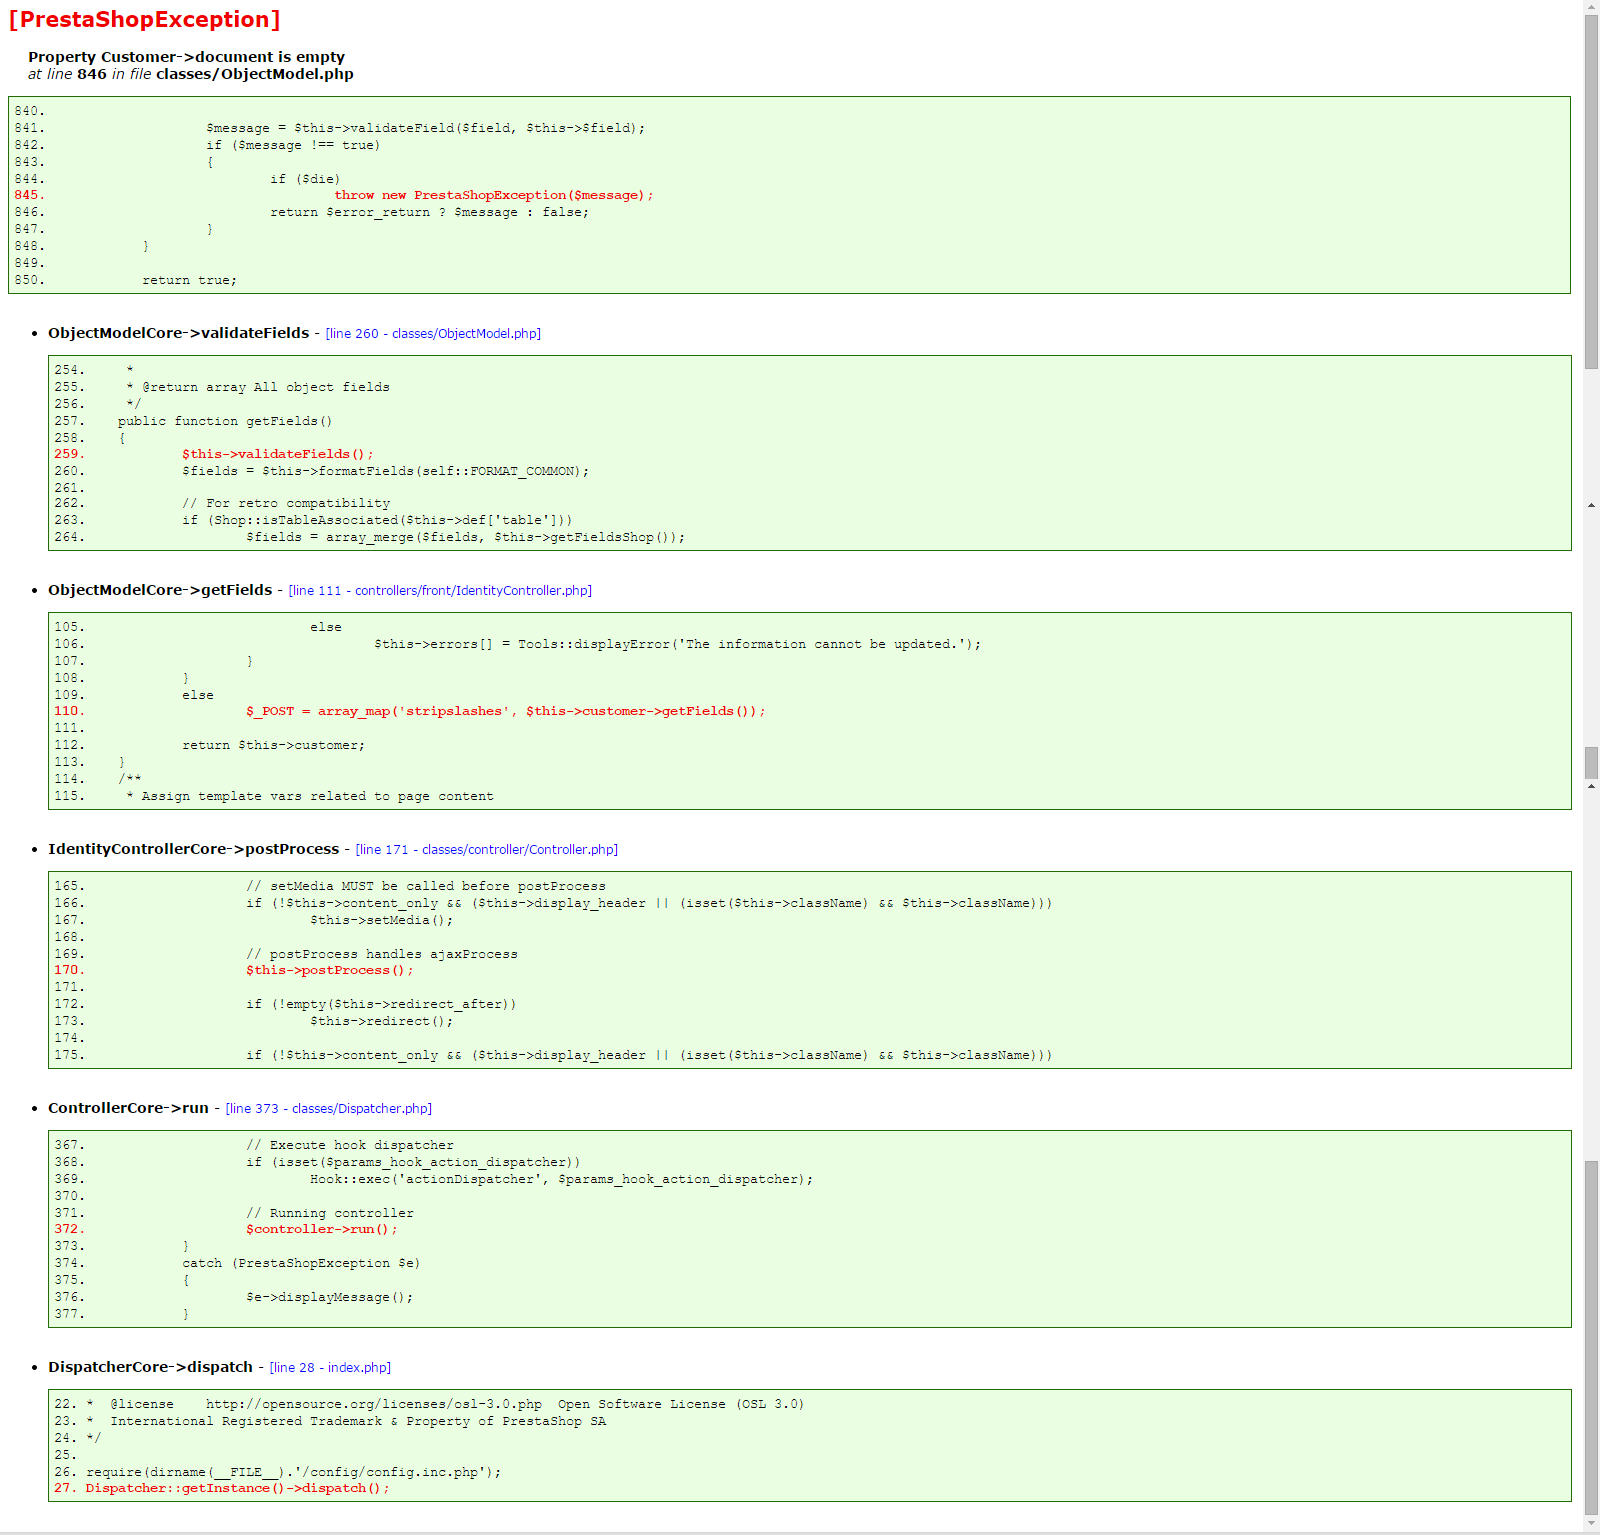Click the "Hook::exec('actionDispatcher'" code line
Screen dimensions: 1600x1535
tap(562, 1180)
